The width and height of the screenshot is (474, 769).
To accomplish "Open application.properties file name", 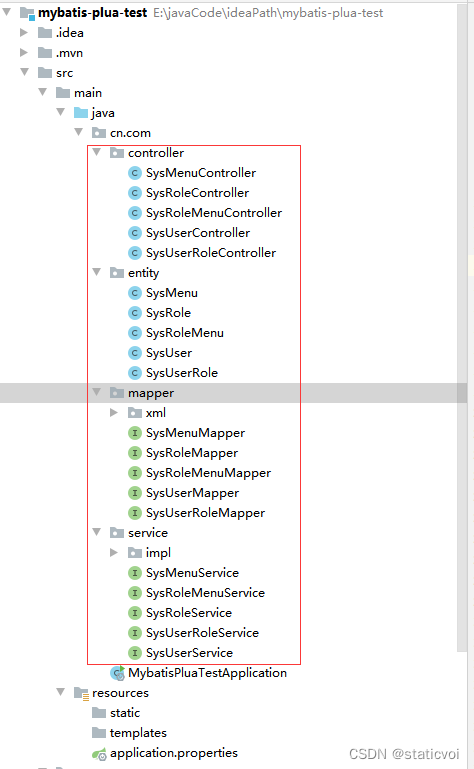I will tap(174, 753).
